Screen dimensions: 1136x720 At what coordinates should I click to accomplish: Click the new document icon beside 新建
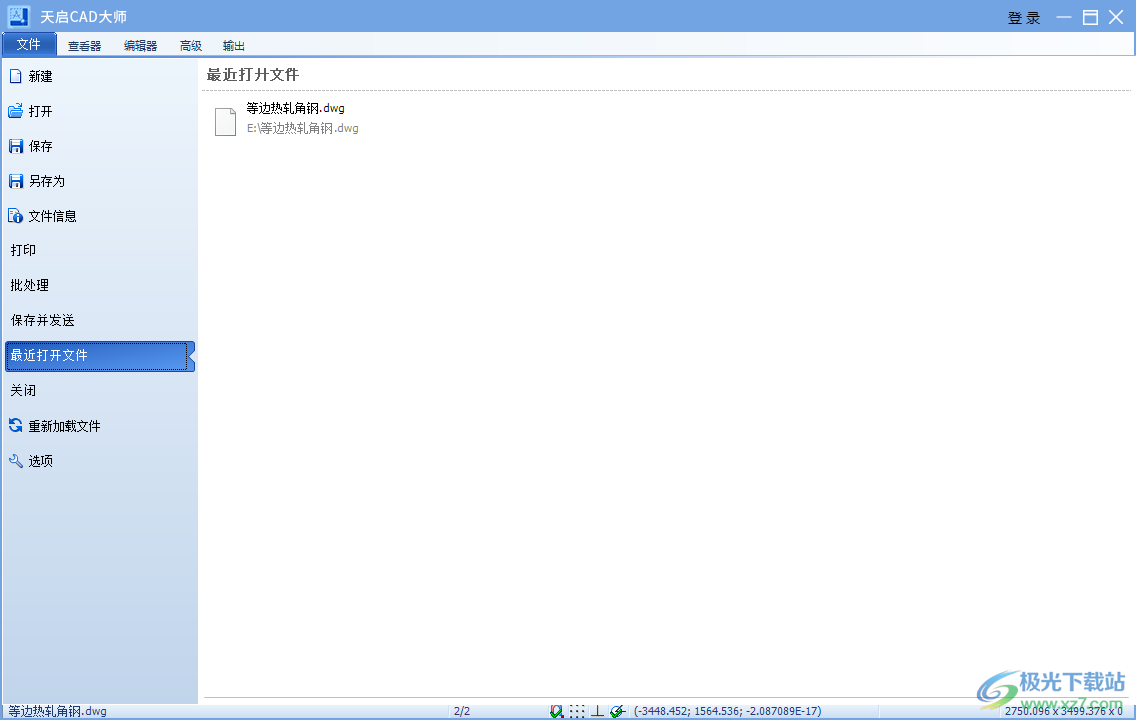tap(15, 76)
